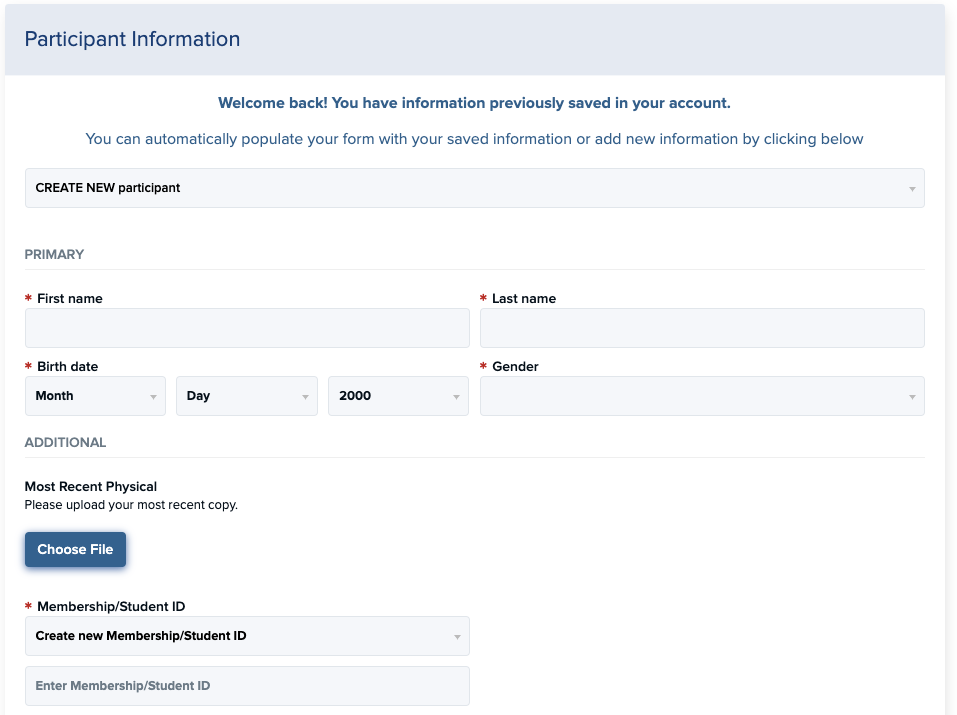The image size is (957, 715).
Task: Click the Birth date label
Action: click(x=67, y=366)
